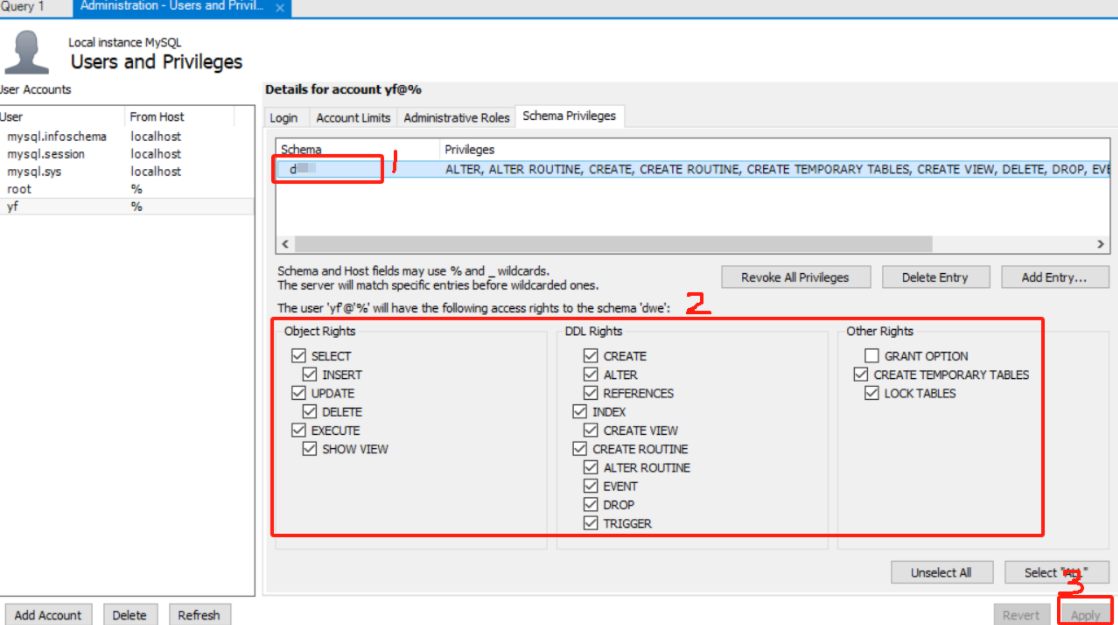Click the Privileges column header
The width and height of the screenshot is (1118, 625).
point(774,150)
